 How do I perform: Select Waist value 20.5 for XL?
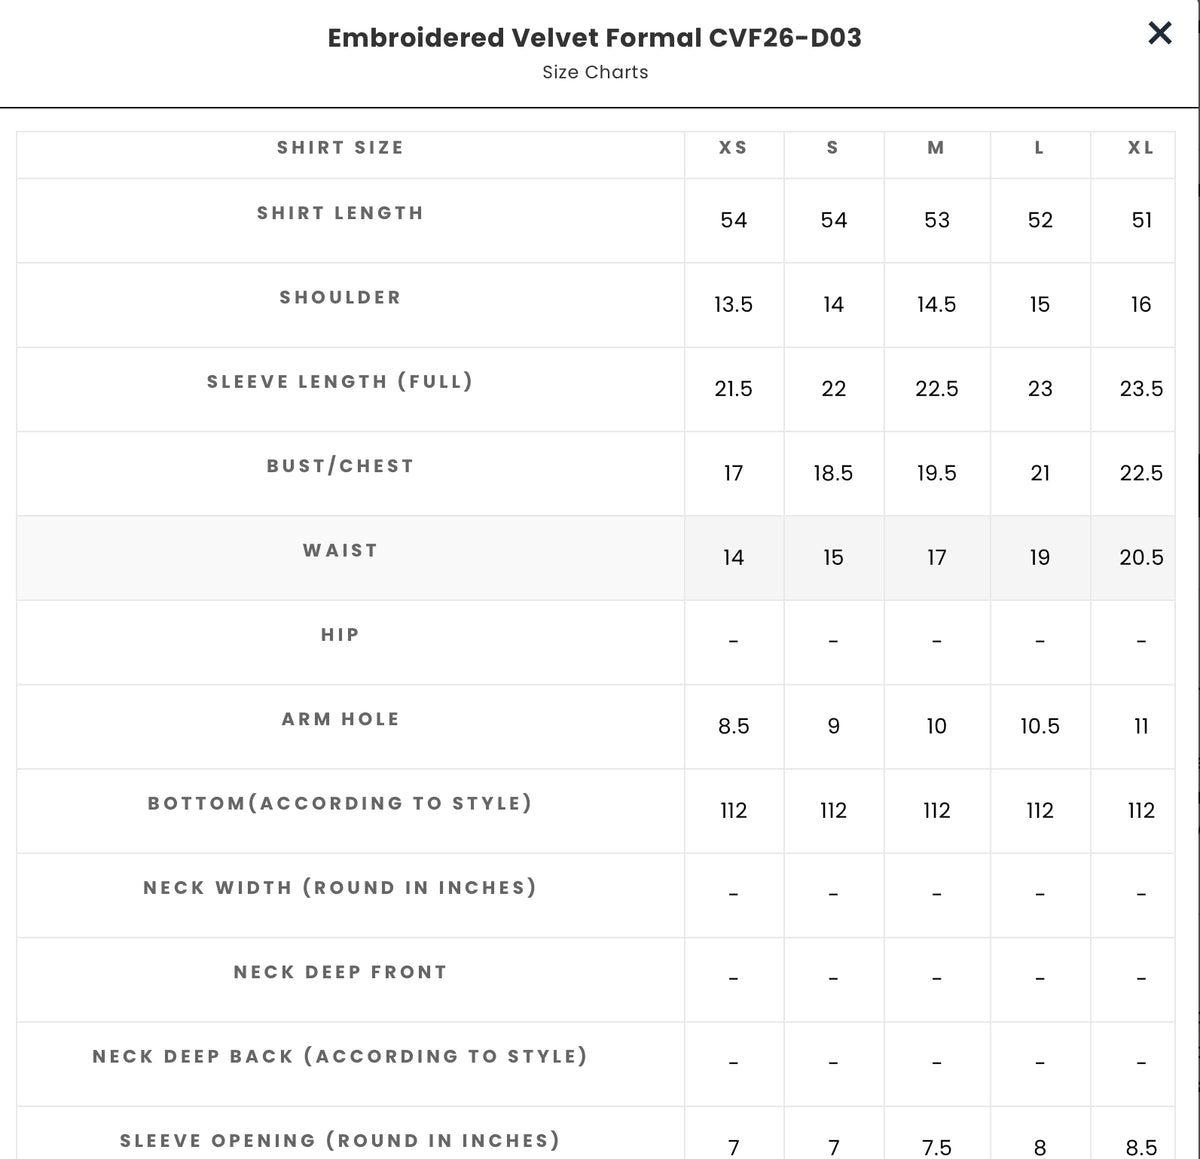tap(1141, 557)
